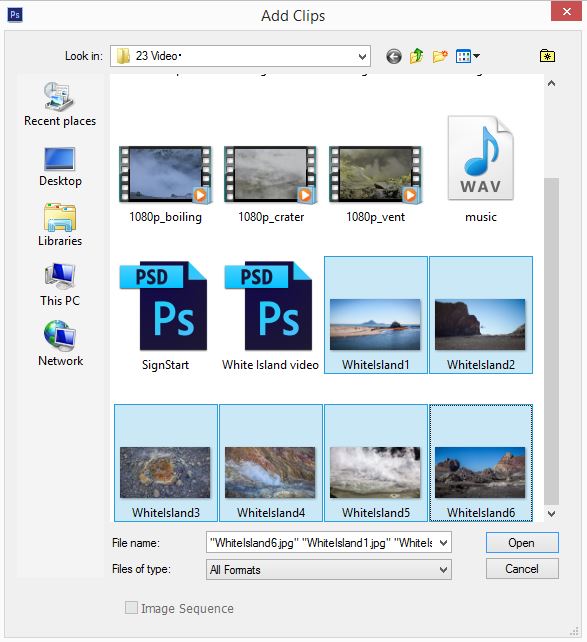Image resolution: width=587 pixels, height=642 pixels.
Task: Open This PC in sidebar
Action: [x=60, y=285]
